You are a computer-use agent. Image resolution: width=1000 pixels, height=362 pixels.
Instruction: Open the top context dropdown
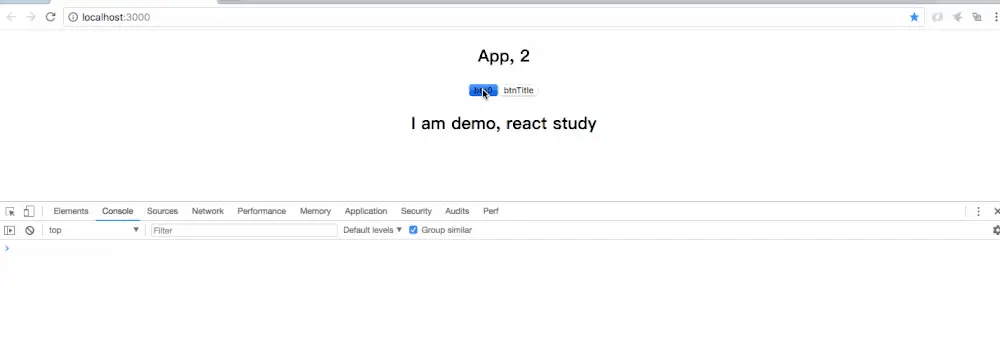point(93,230)
